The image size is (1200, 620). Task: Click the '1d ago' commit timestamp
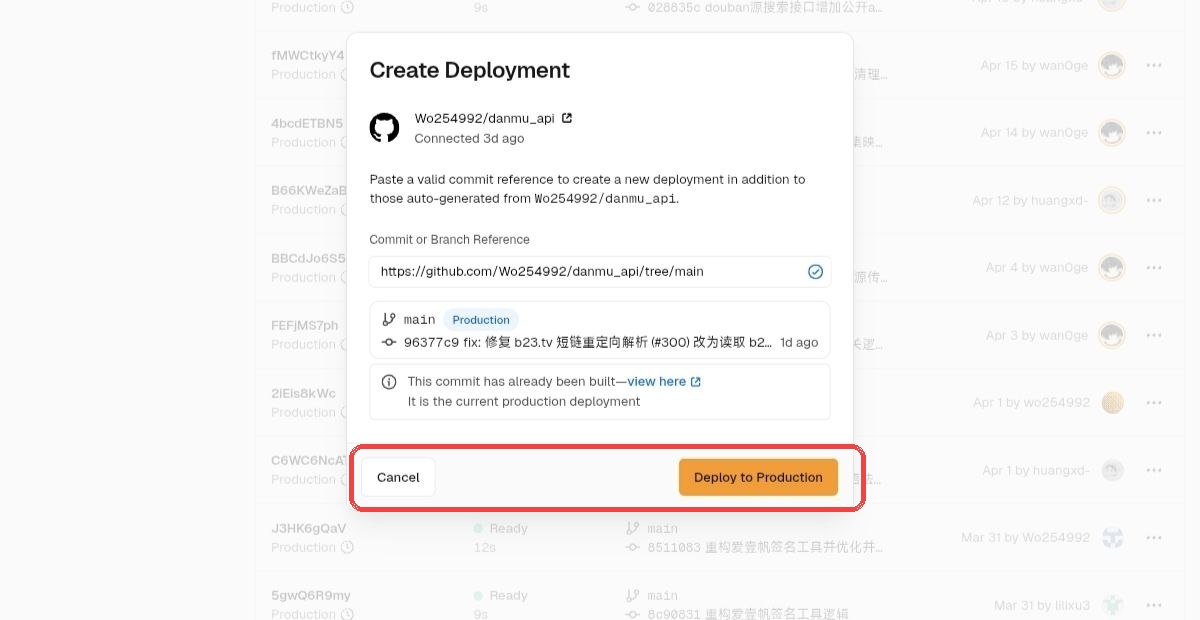[799, 342]
